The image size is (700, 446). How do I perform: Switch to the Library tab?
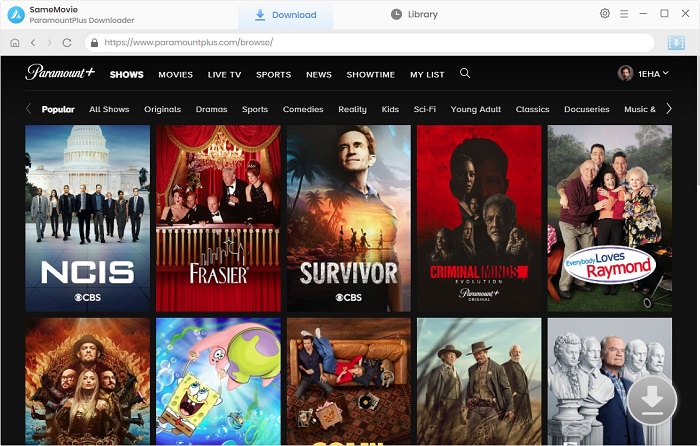(414, 15)
